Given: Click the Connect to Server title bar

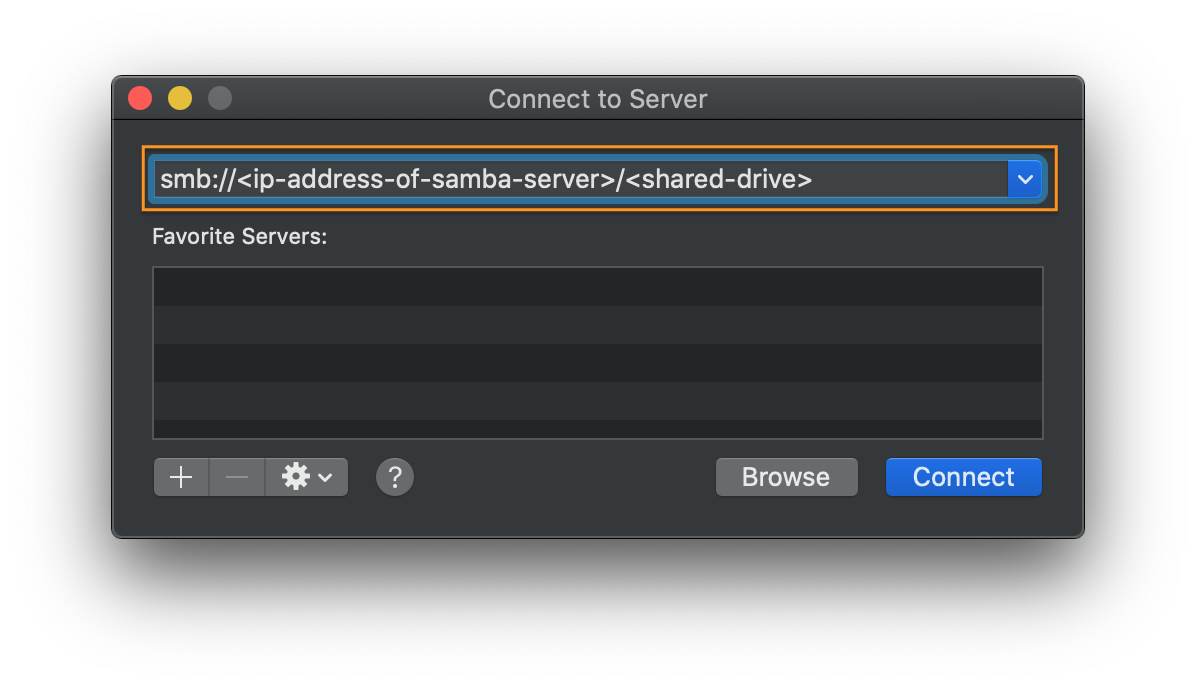Looking at the screenshot, I should point(598,99).
